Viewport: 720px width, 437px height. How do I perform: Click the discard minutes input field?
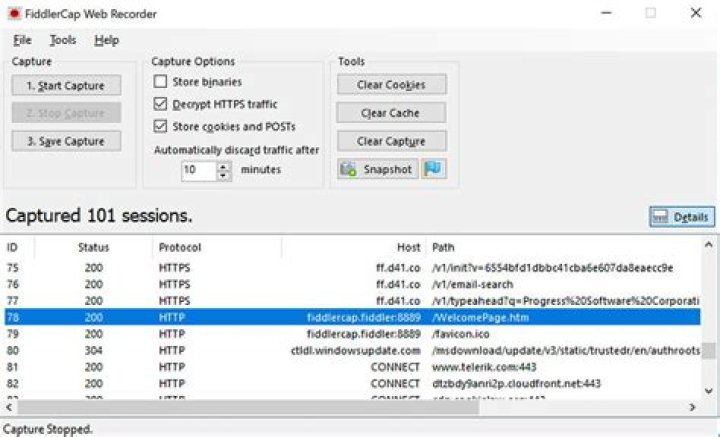(x=198, y=170)
